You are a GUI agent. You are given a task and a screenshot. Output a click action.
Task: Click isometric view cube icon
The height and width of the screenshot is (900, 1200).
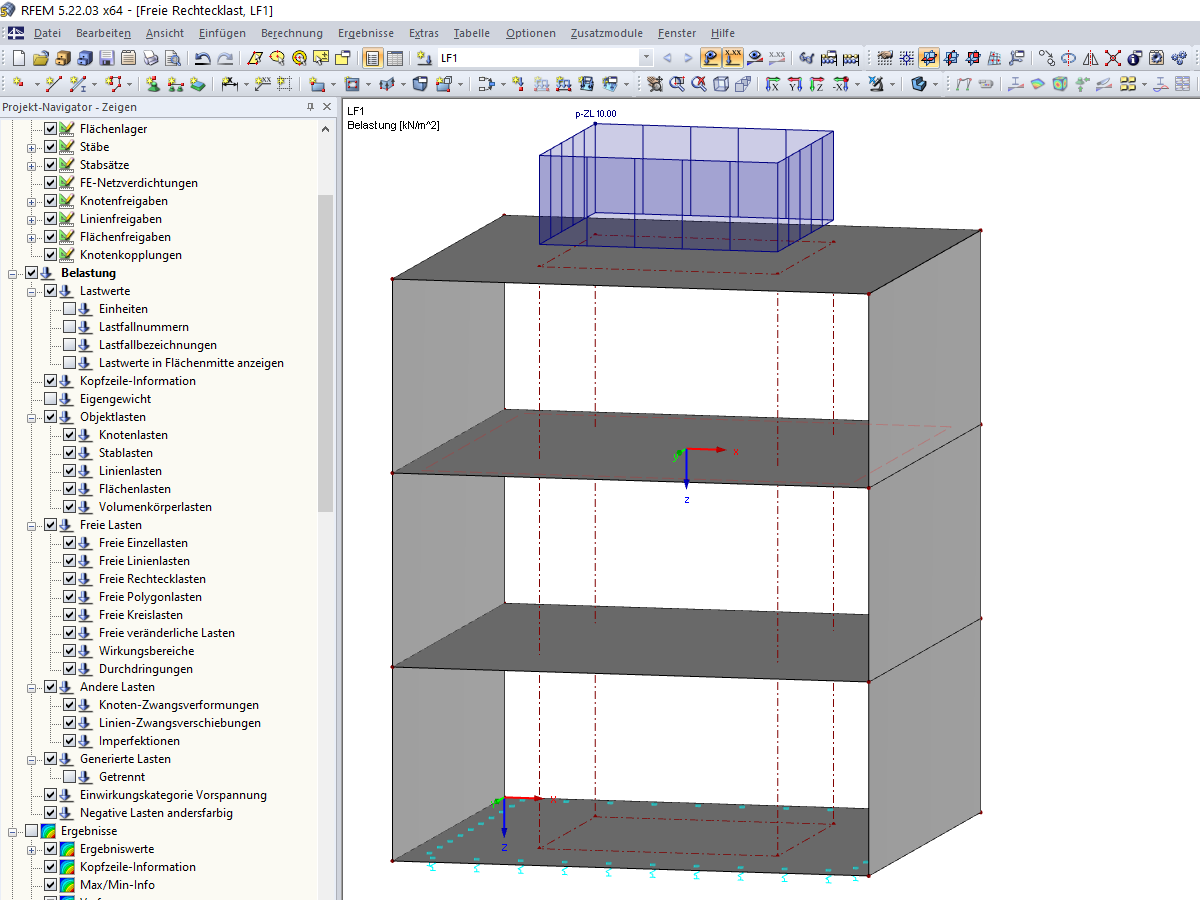[x=721, y=84]
